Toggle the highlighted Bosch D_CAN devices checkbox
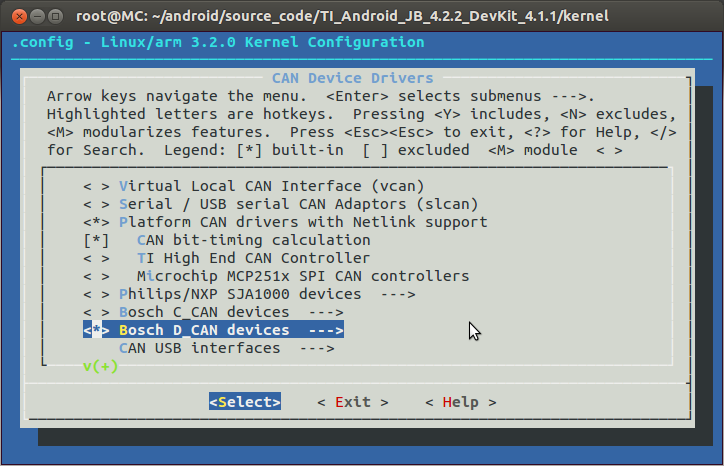This screenshot has width=724, height=466. [x=96, y=330]
